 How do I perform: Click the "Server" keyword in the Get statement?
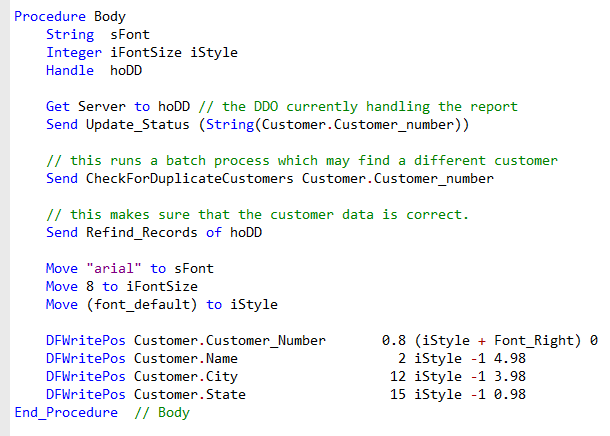[x=102, y=106]
